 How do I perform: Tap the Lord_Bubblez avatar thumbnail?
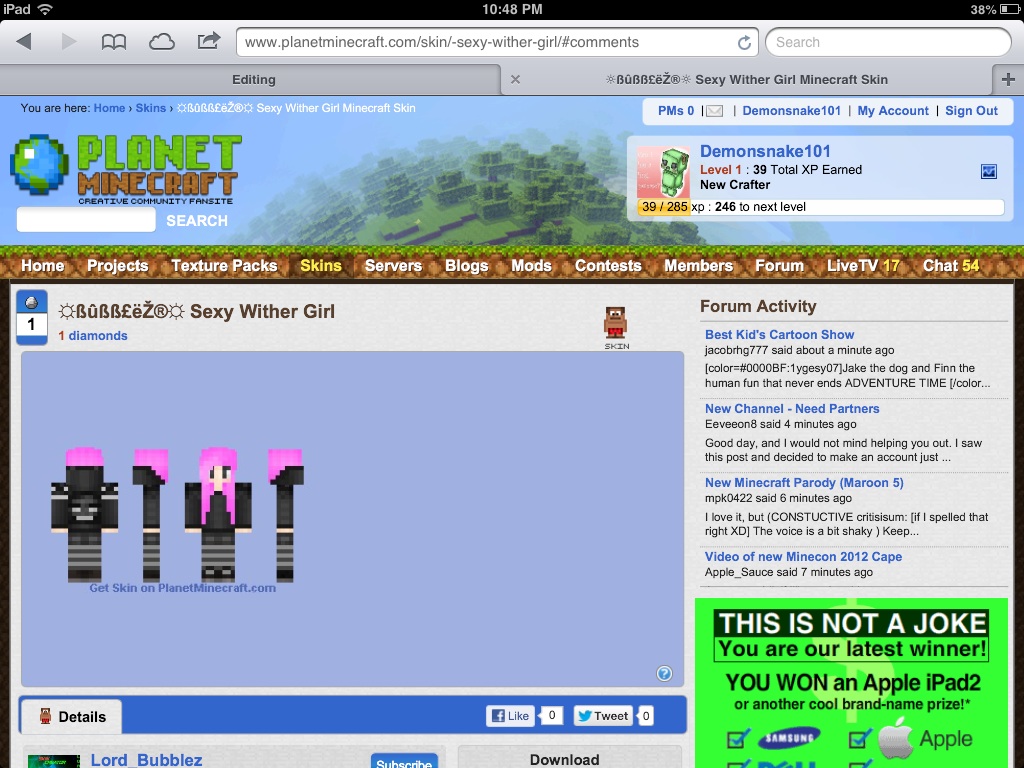(x=54, y=761)
